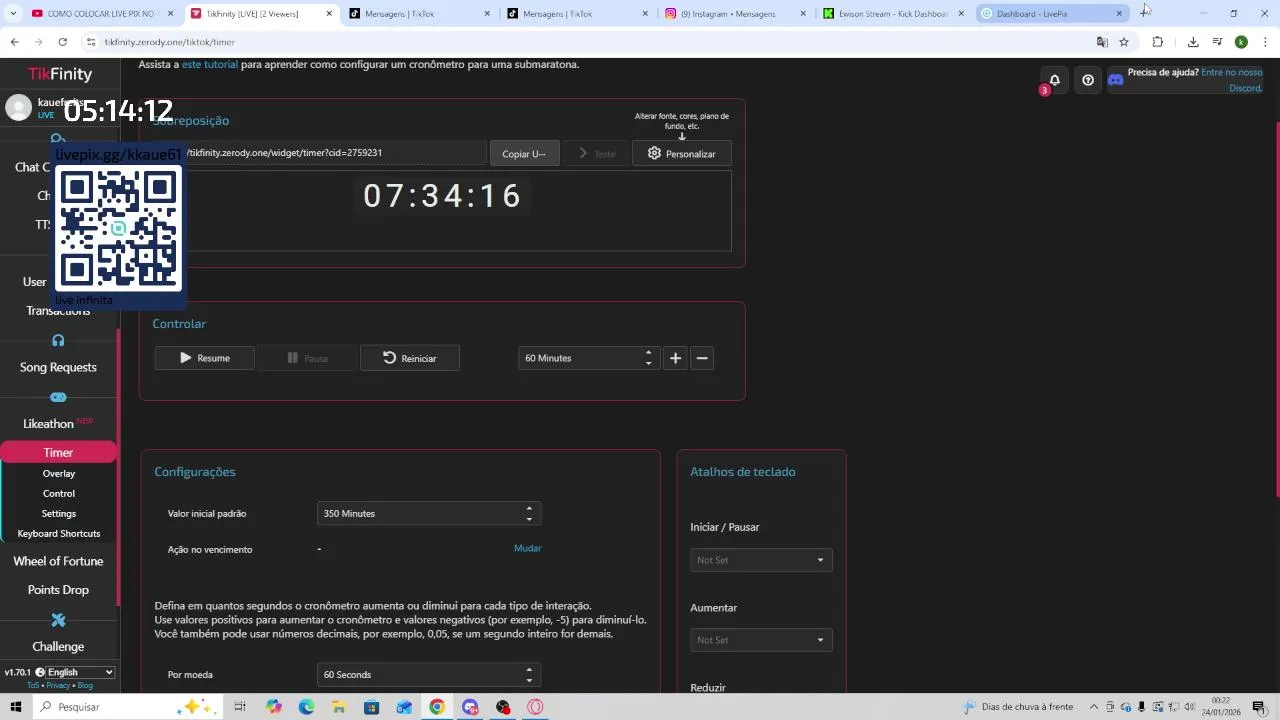
Task: Open Challenge in sidebar
Action: pos(58,646)
